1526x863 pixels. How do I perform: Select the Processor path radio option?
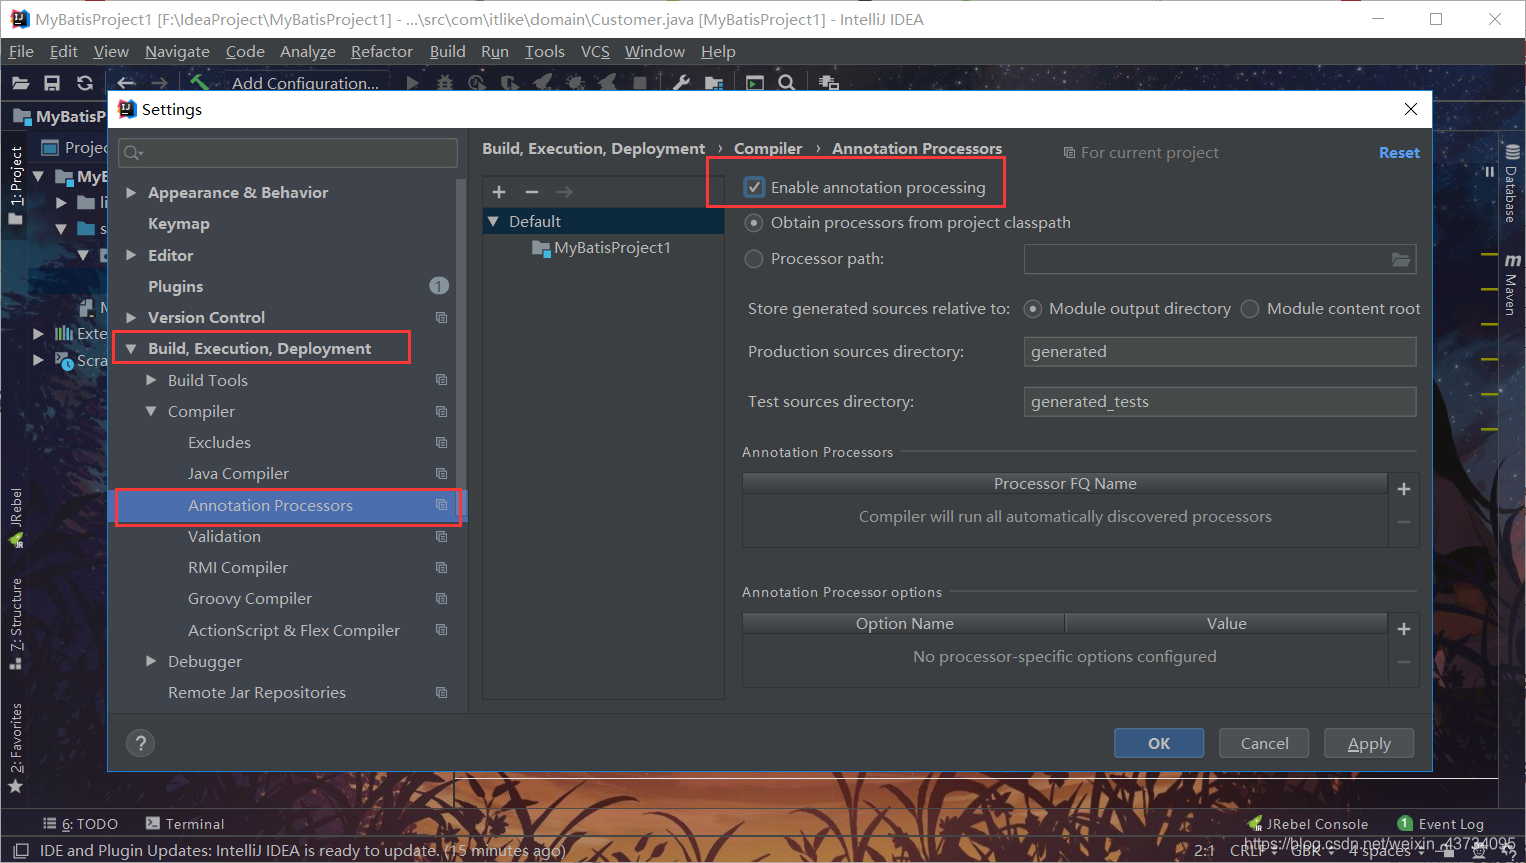tap(754, 258)
